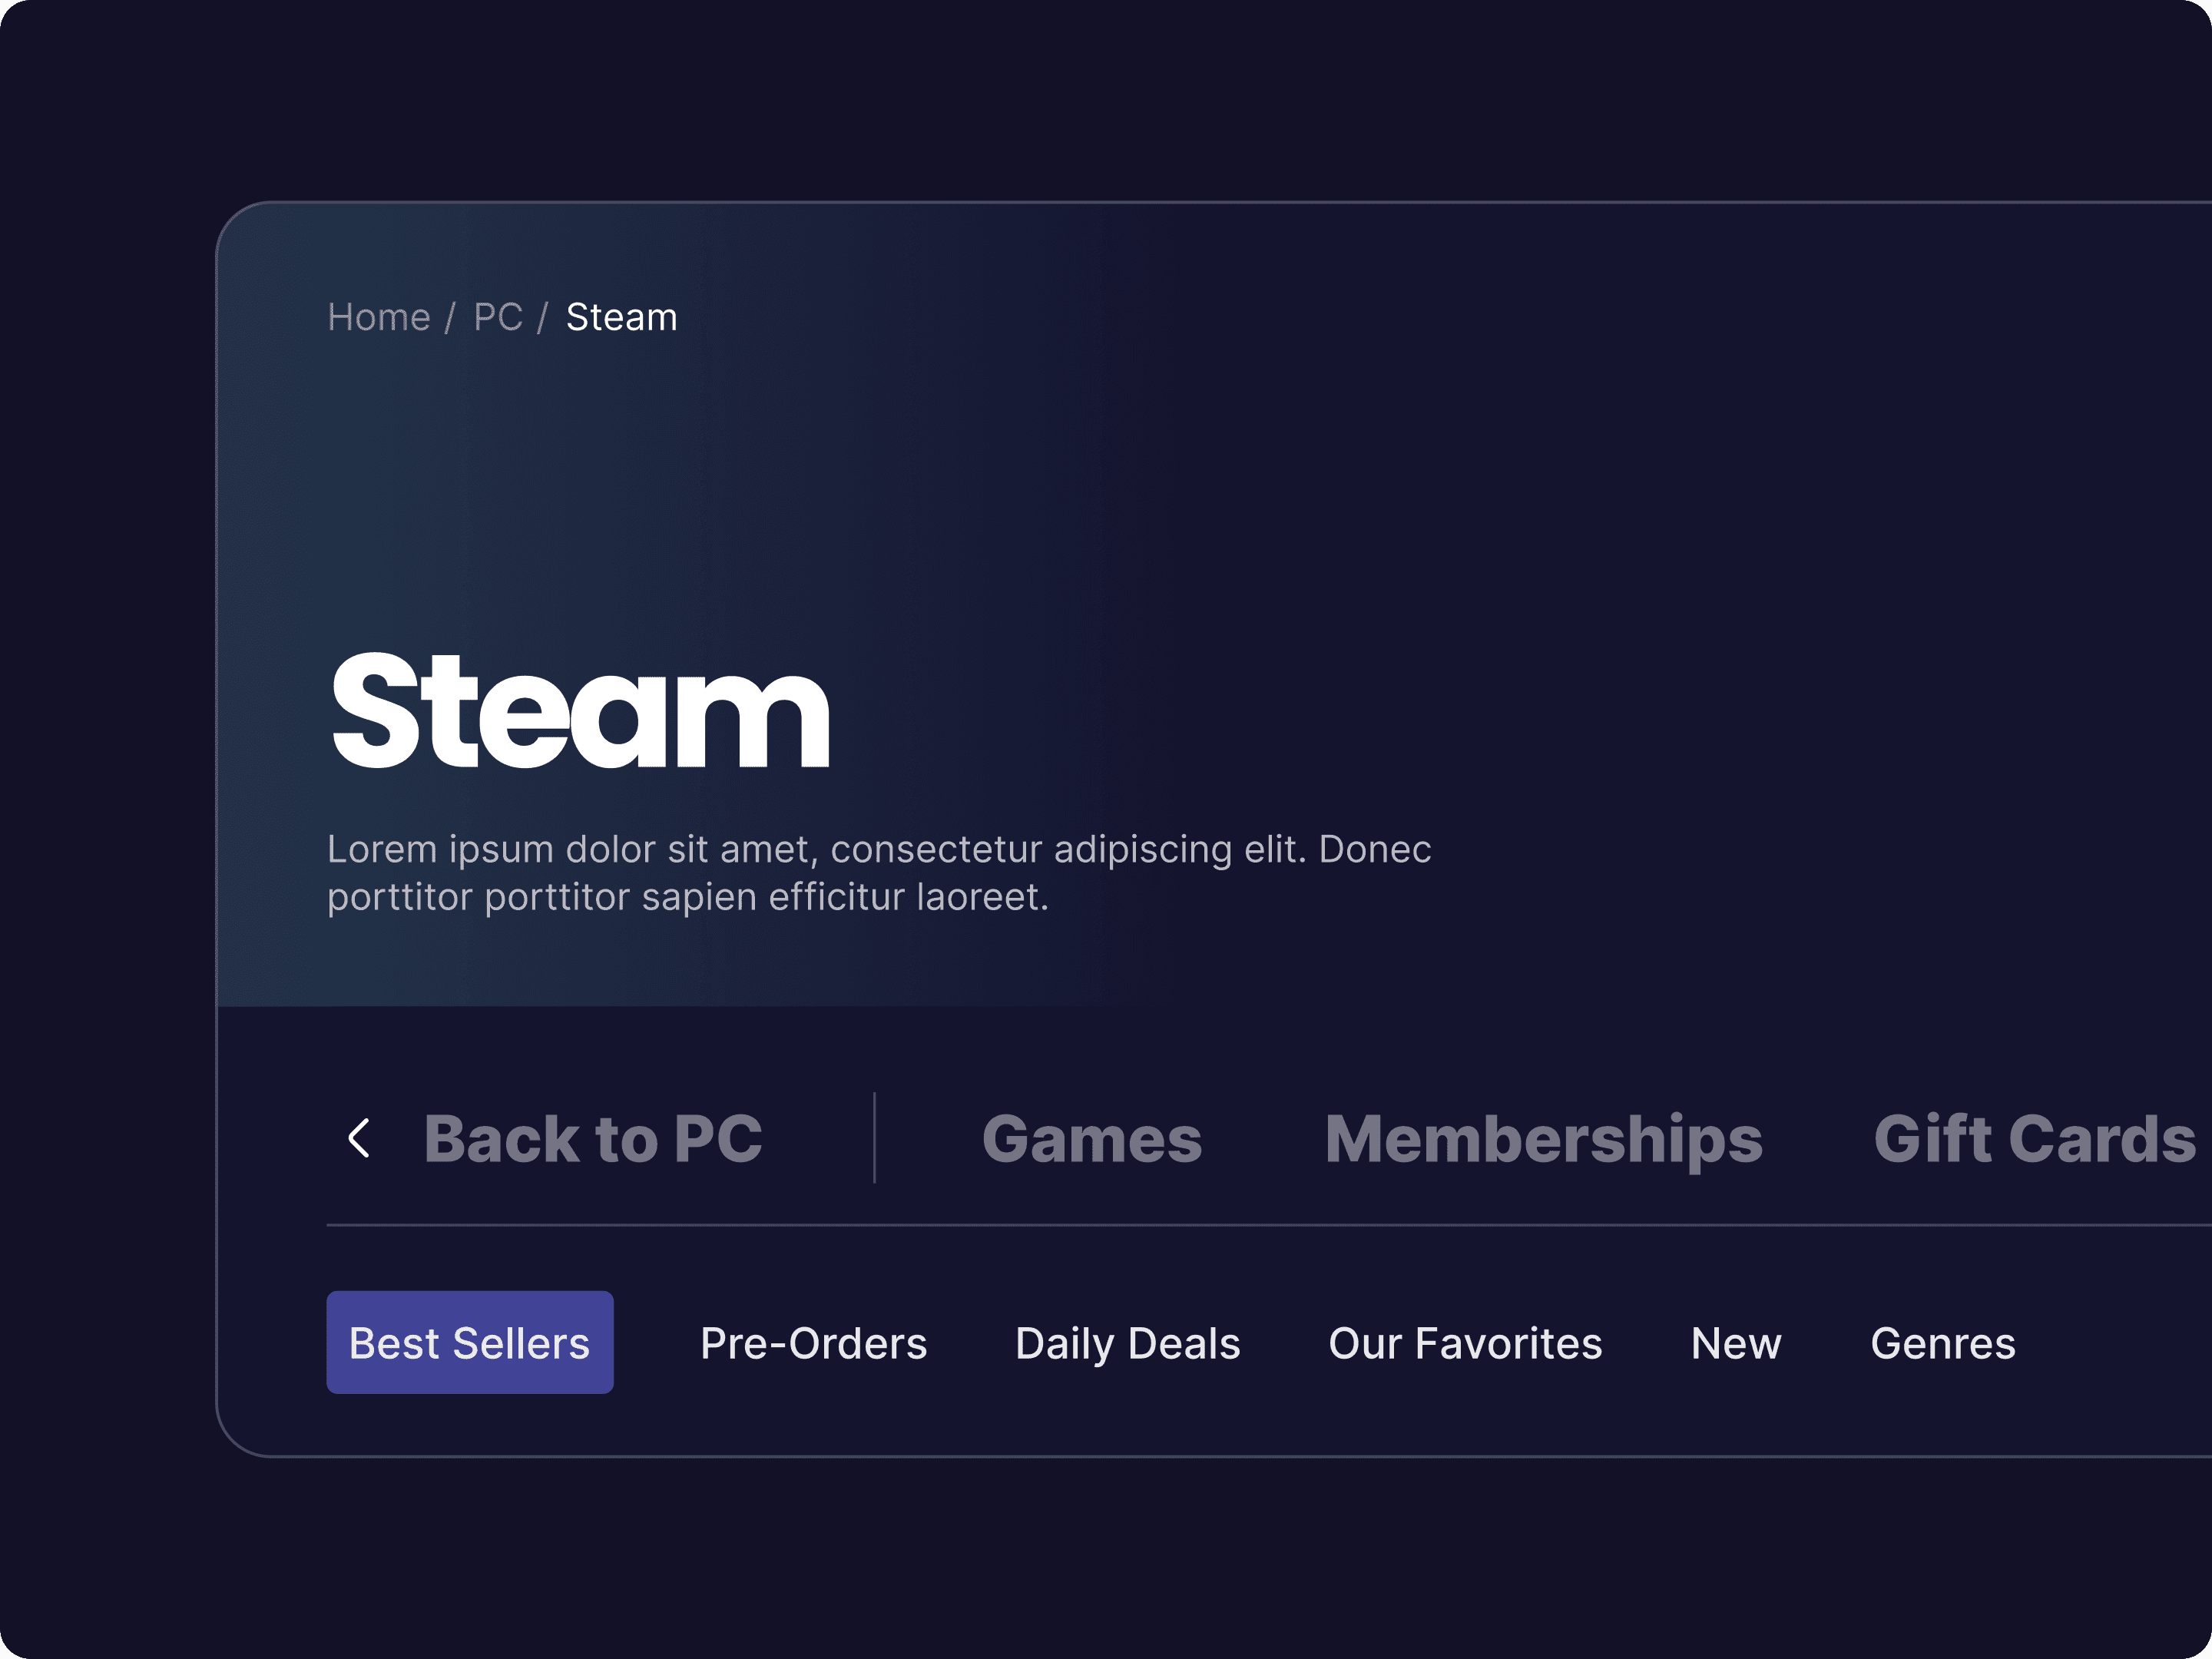This screenshot has height=1659, width=2212.
Task: Click slash separator between Home and PC
Action: pos(450,318)
